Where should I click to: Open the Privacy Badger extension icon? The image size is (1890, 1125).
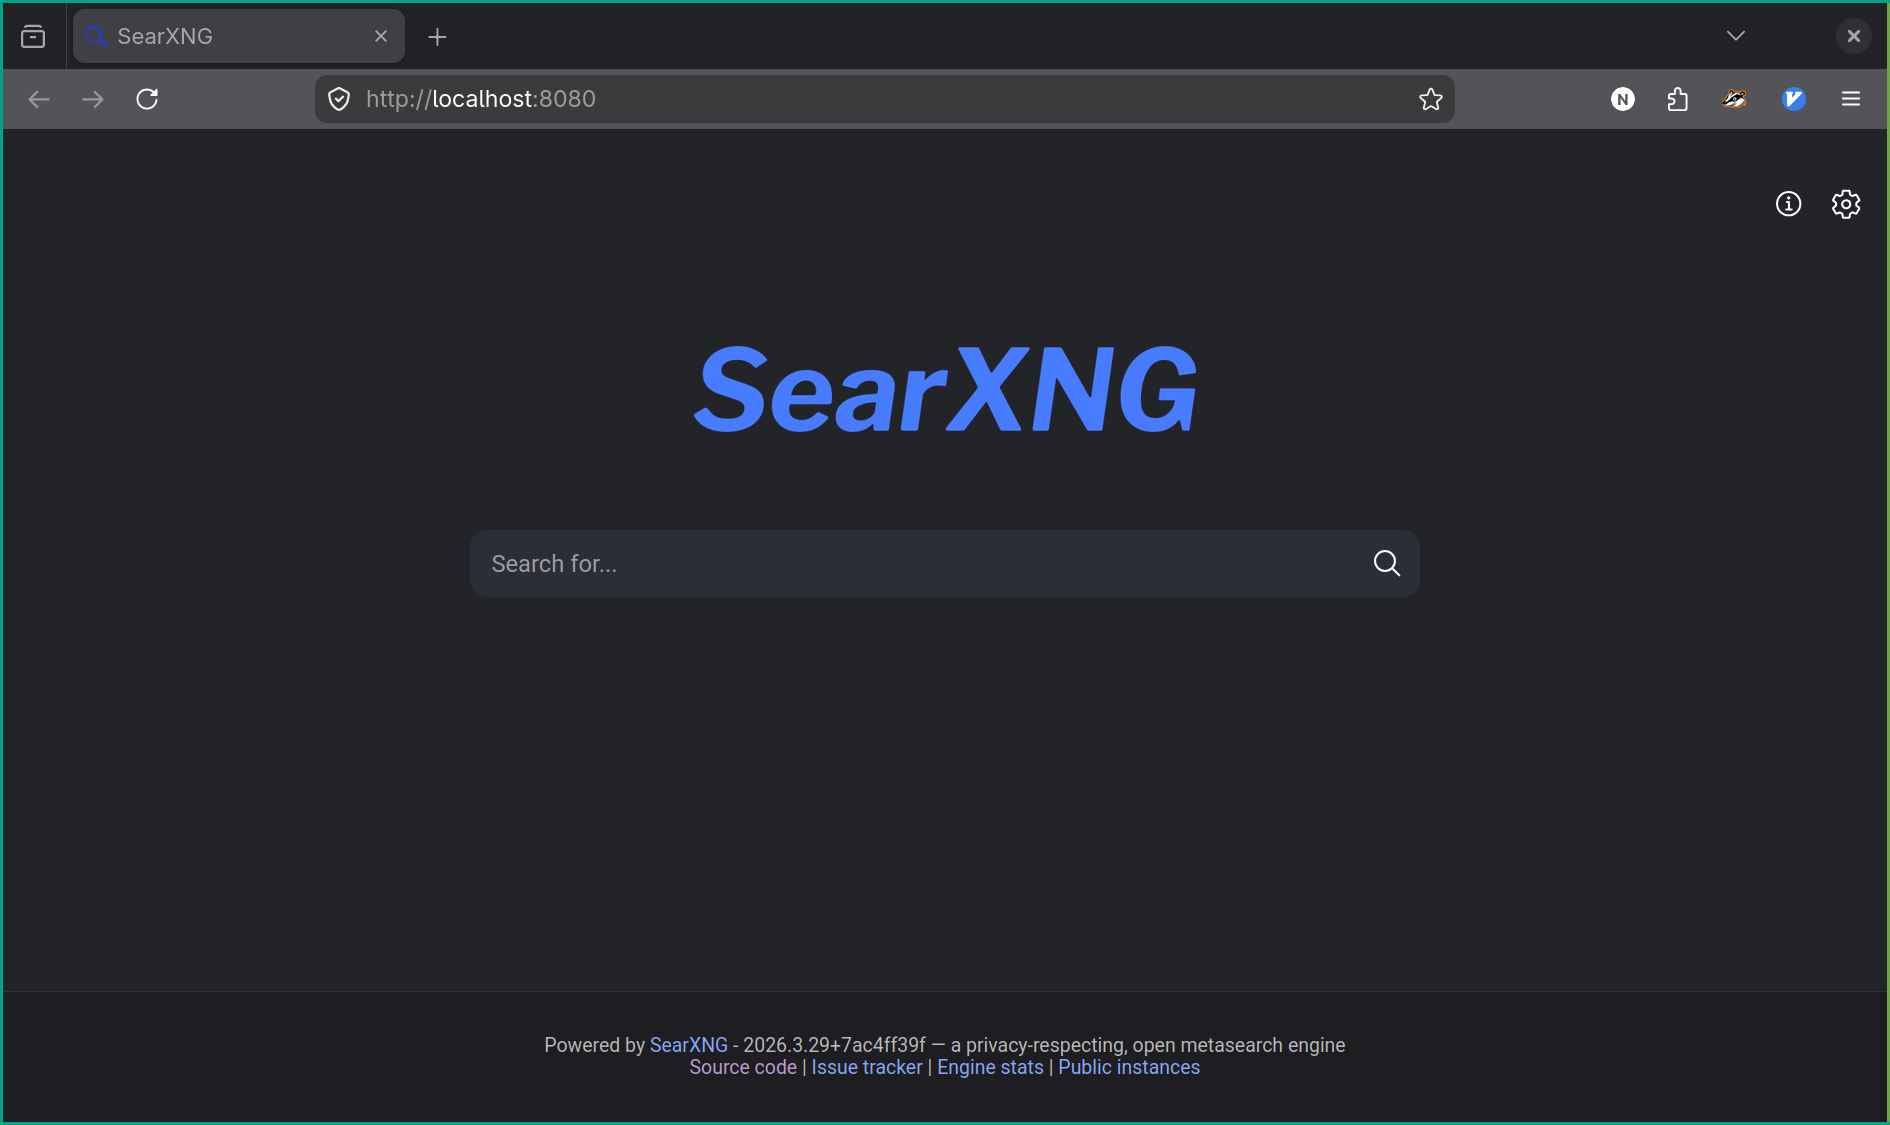pos(1735,99)
